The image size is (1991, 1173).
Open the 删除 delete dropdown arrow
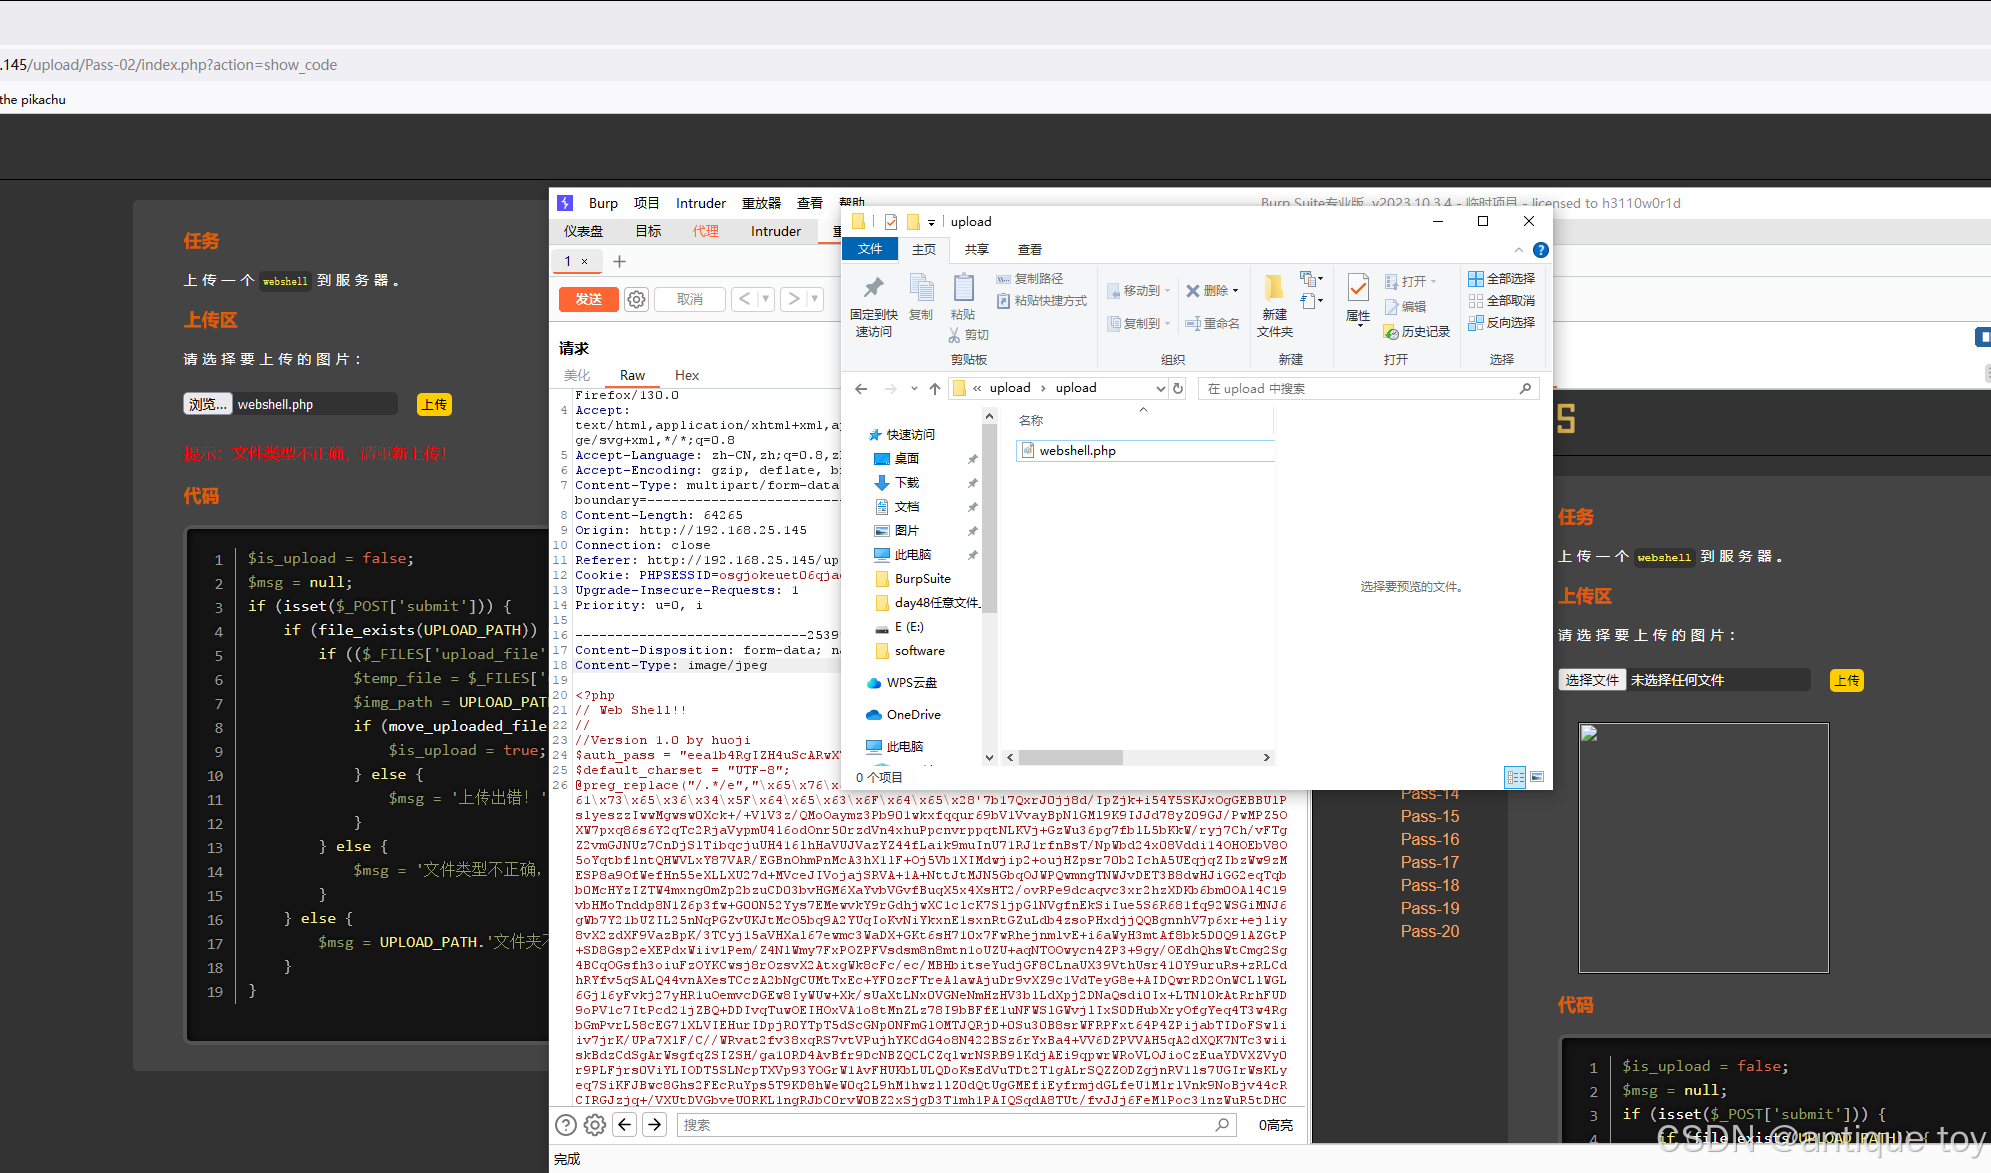point(1236,291)
